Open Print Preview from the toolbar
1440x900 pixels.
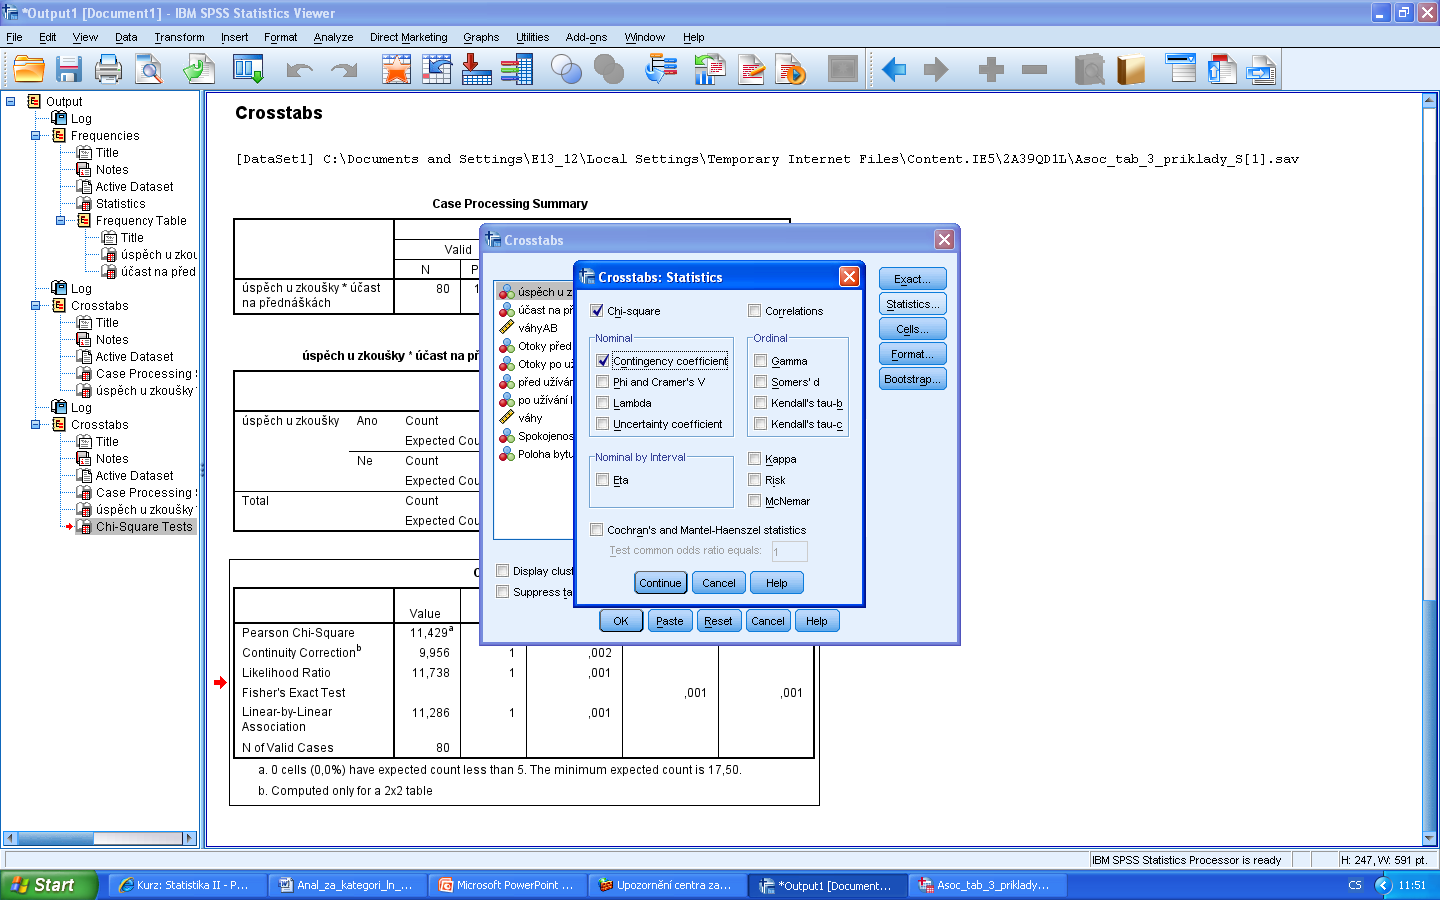click(149, 69)
